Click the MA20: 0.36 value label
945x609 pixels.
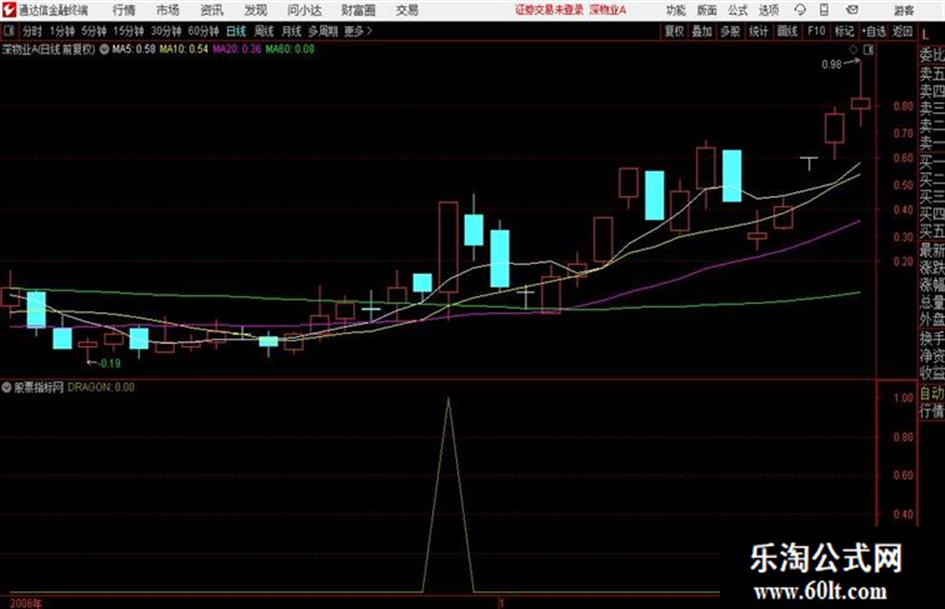[237, 49]
